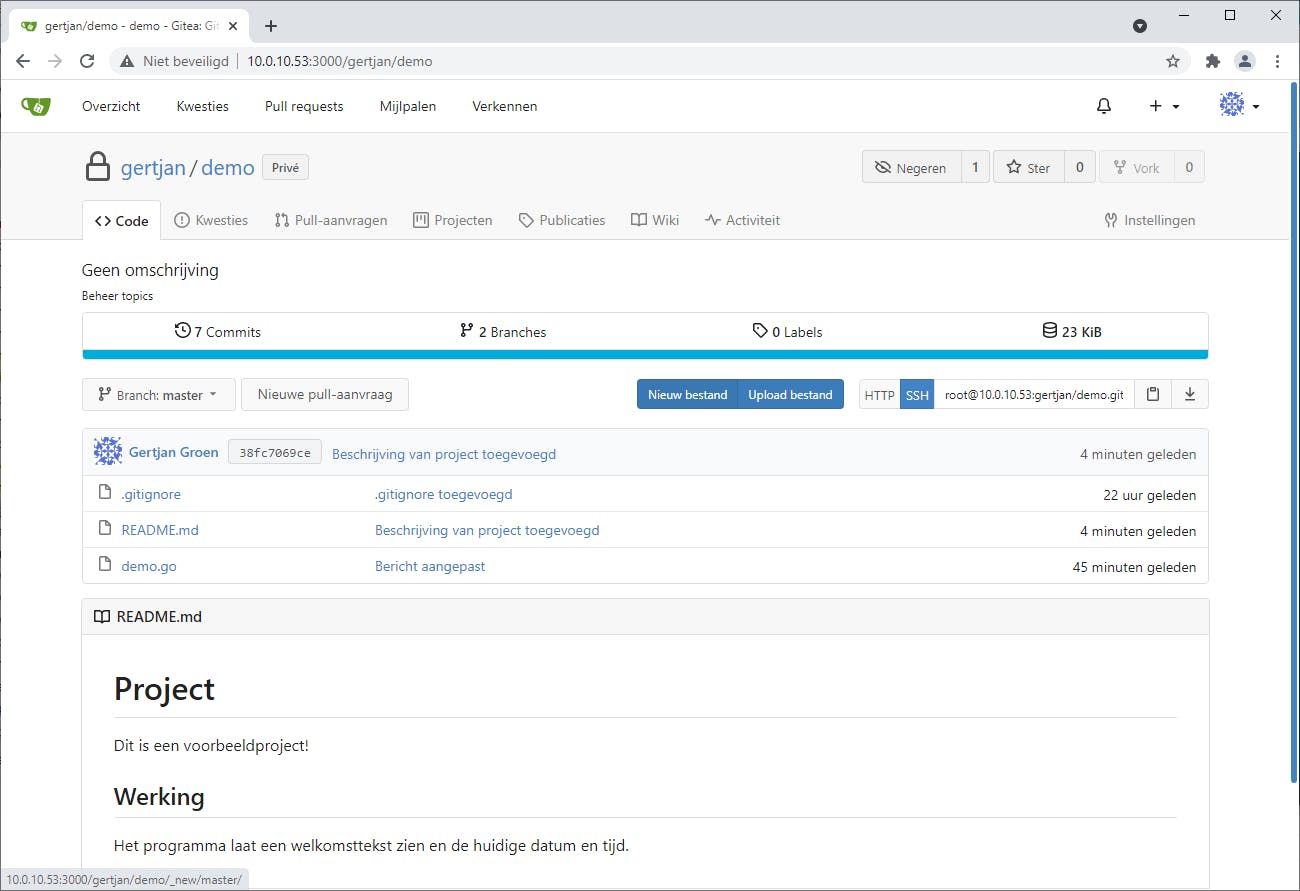Open notifications bell icon
The image size is (1300, 891).
[x=1104, y=106]
